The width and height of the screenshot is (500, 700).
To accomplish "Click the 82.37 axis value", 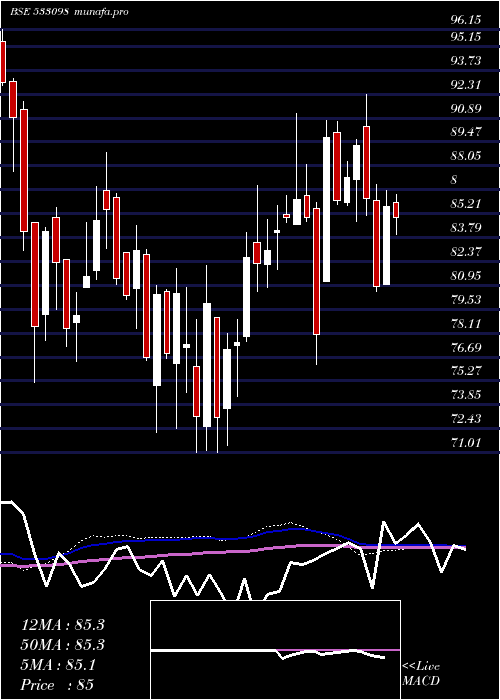I will click(x=466, y=251).
